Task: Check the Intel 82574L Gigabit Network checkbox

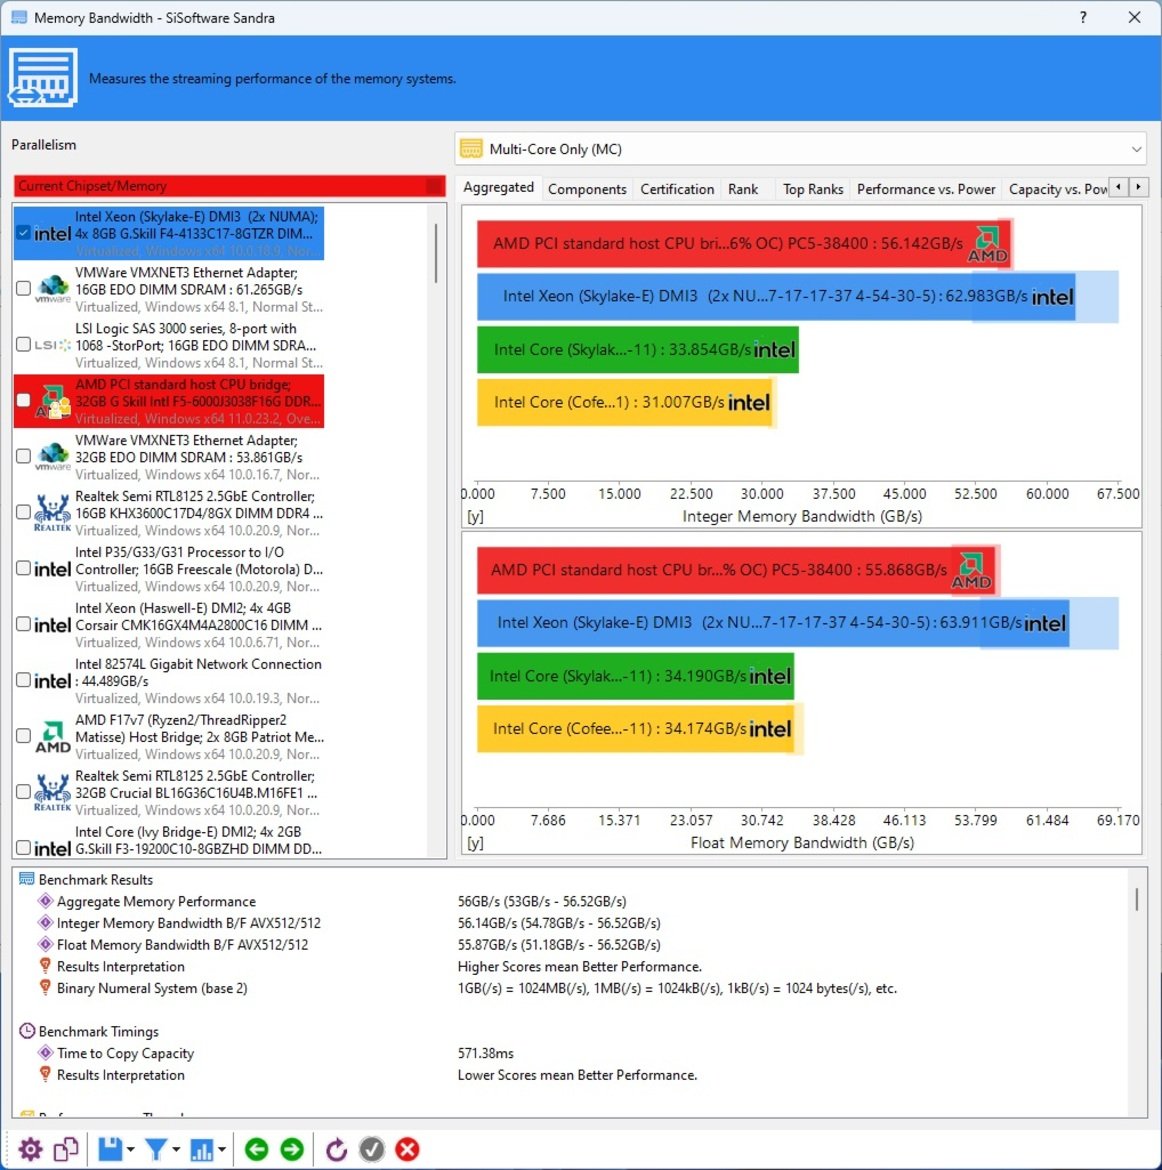Action: (23, 680)
